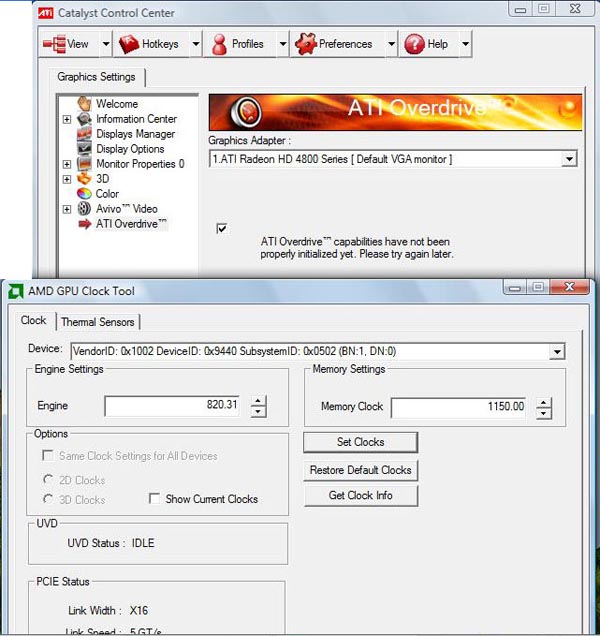Click the Profiles person icon
Viewport: 600px width, 636px height.
(219, 44)
